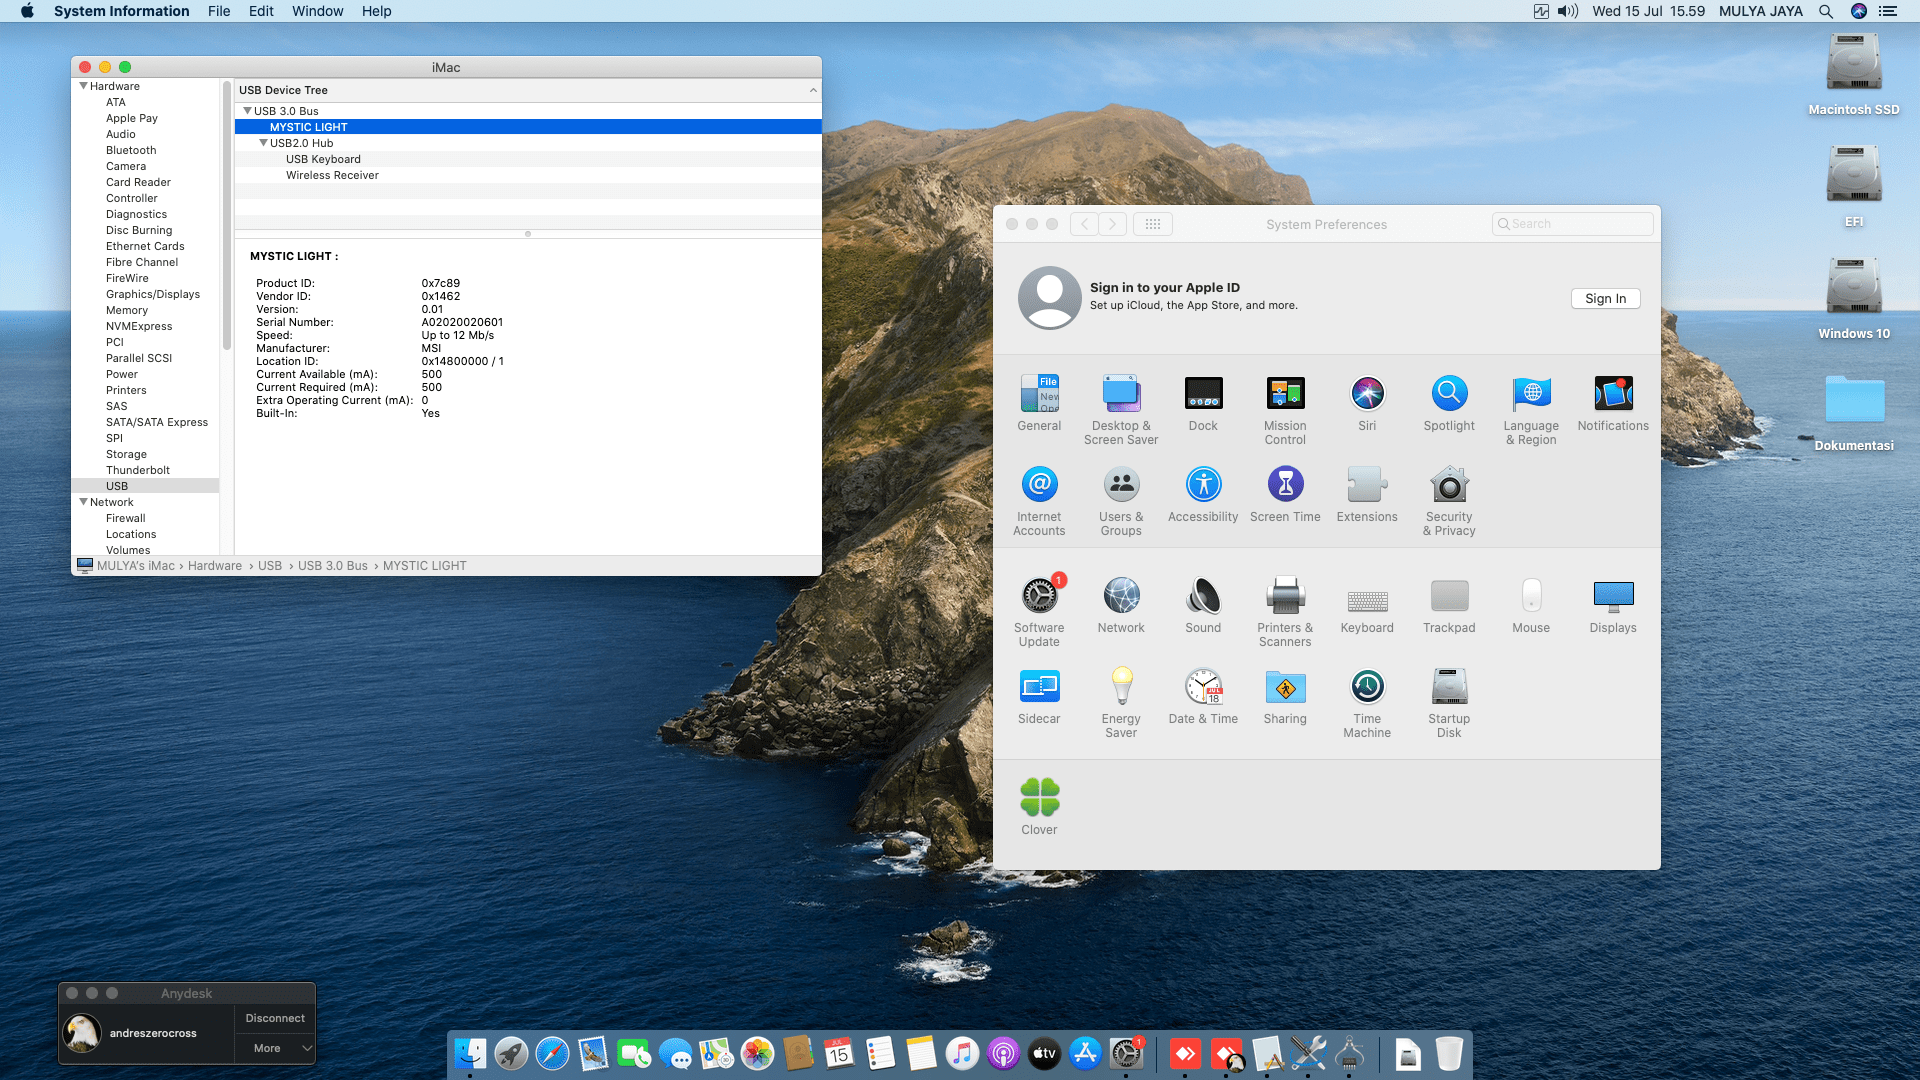The height and width of the screenshot is (1080, 1920).
Task: Open Time Machine preferences
Action: (x=1367, y=703)
